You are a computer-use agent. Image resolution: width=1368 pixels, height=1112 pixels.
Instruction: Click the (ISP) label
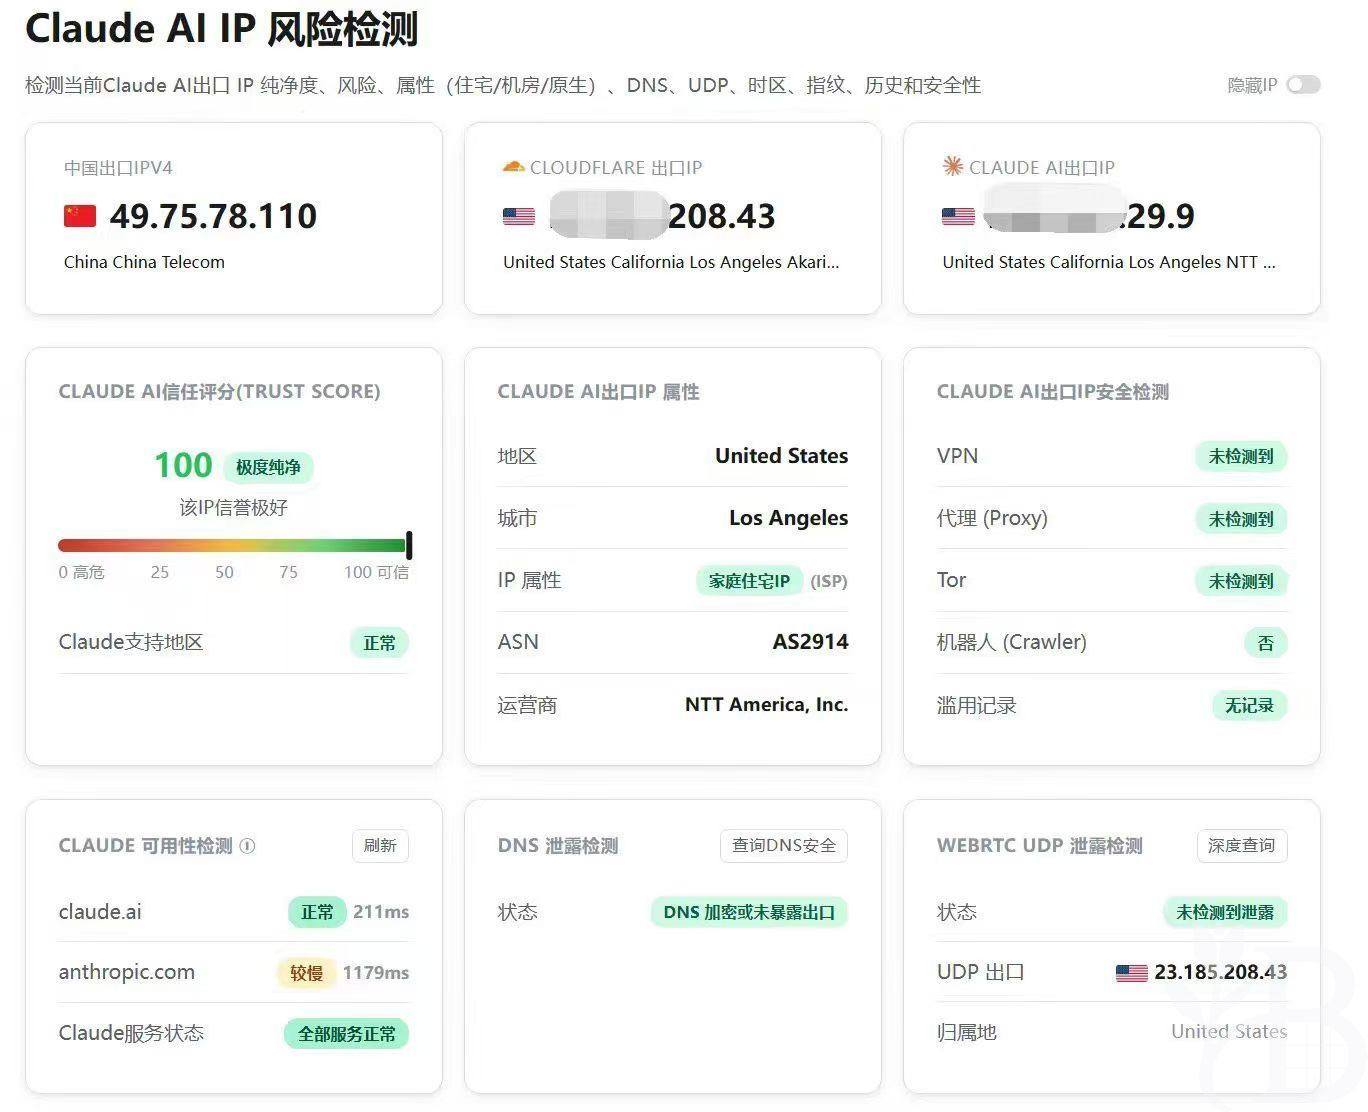click(829, 581)
